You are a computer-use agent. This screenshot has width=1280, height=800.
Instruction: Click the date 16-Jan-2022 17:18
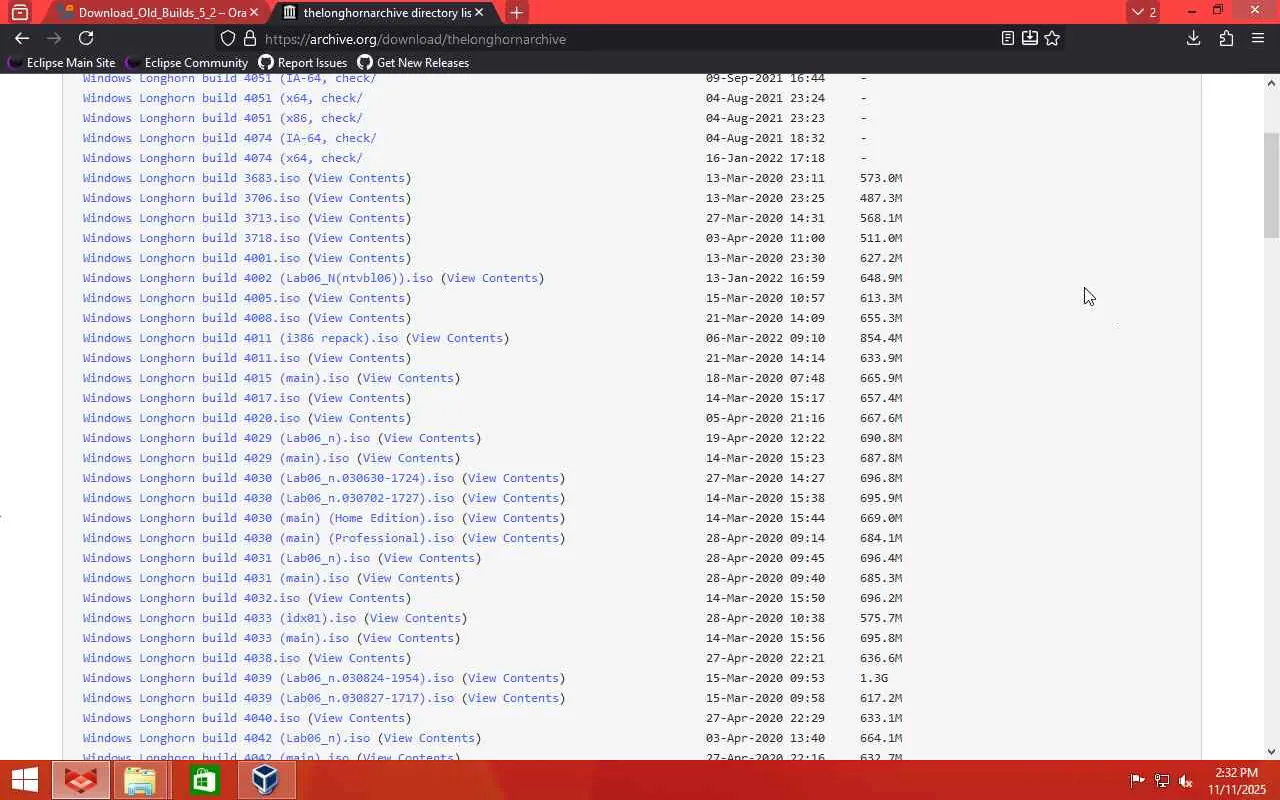(765, 158)
